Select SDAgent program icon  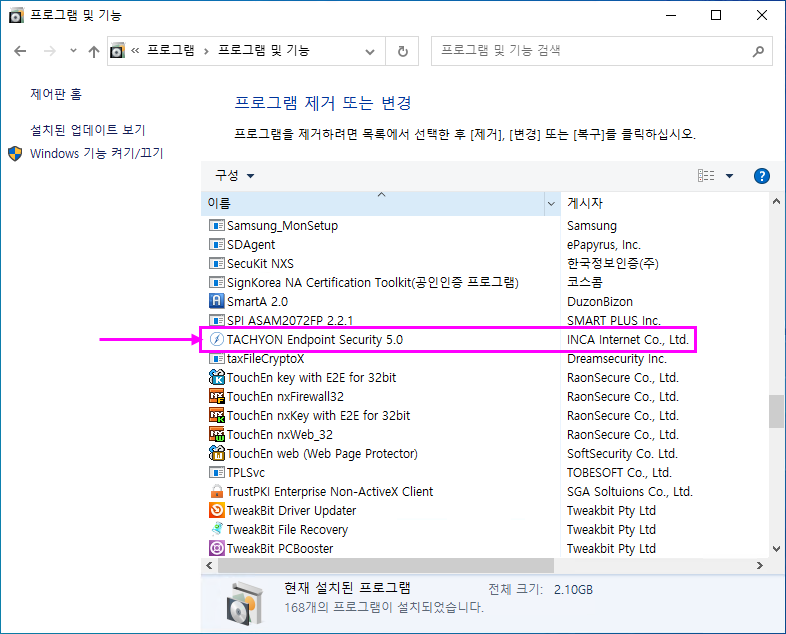click(217, 245)
